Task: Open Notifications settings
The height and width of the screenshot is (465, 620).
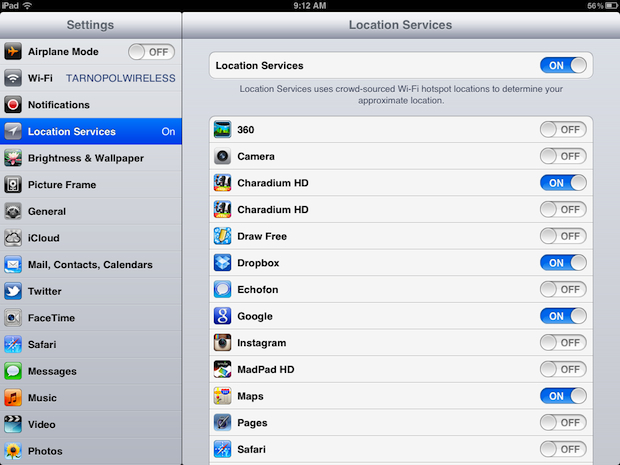Action: tap(91, 105)
